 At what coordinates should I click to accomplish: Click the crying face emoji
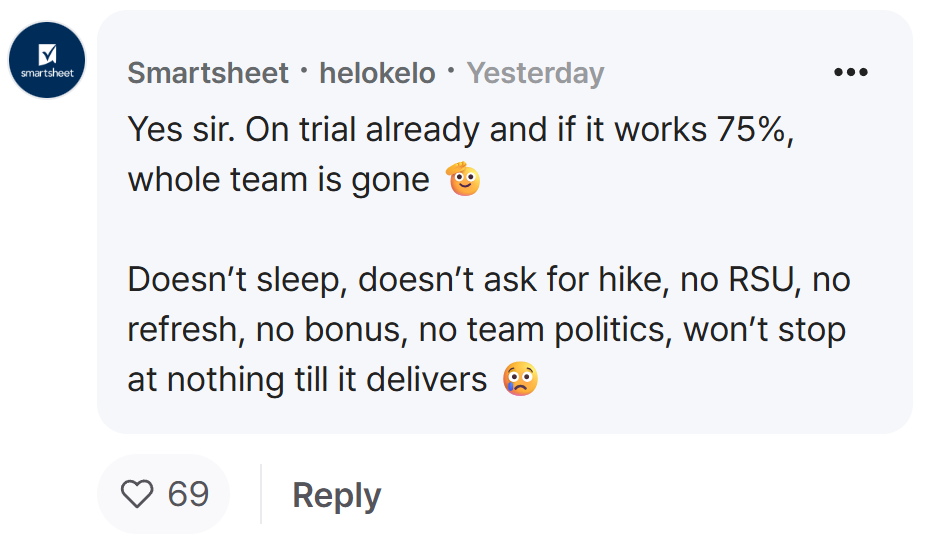tap(521, 379)
